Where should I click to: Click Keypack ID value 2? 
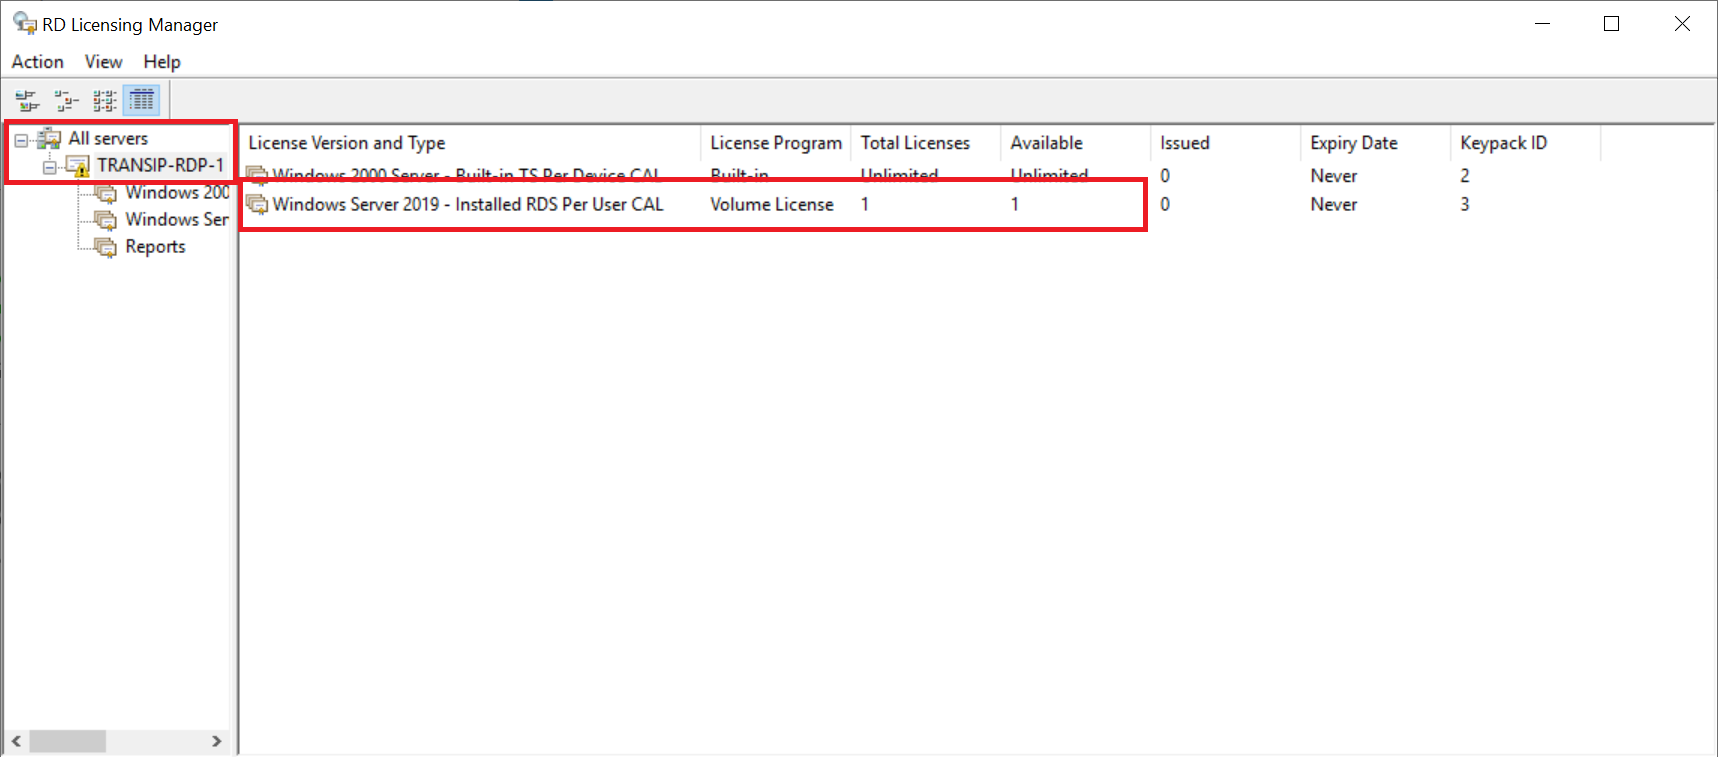tap(1465, 176)
